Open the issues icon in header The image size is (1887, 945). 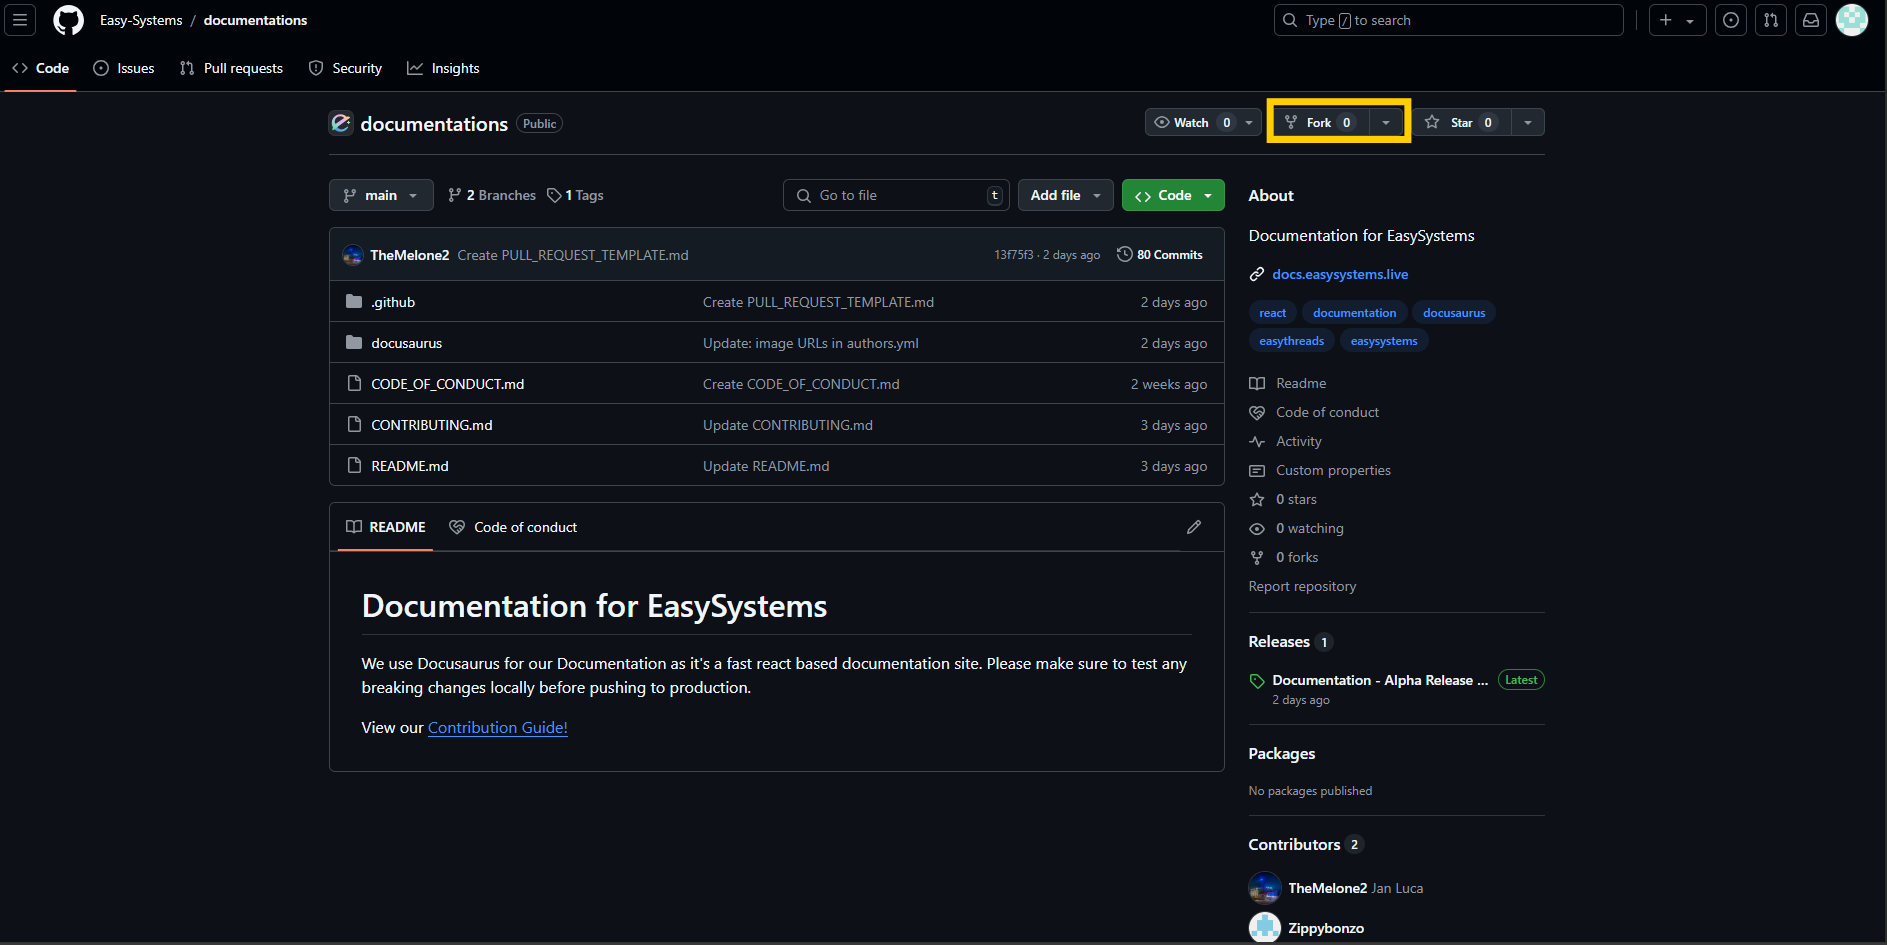[1731, 20]
